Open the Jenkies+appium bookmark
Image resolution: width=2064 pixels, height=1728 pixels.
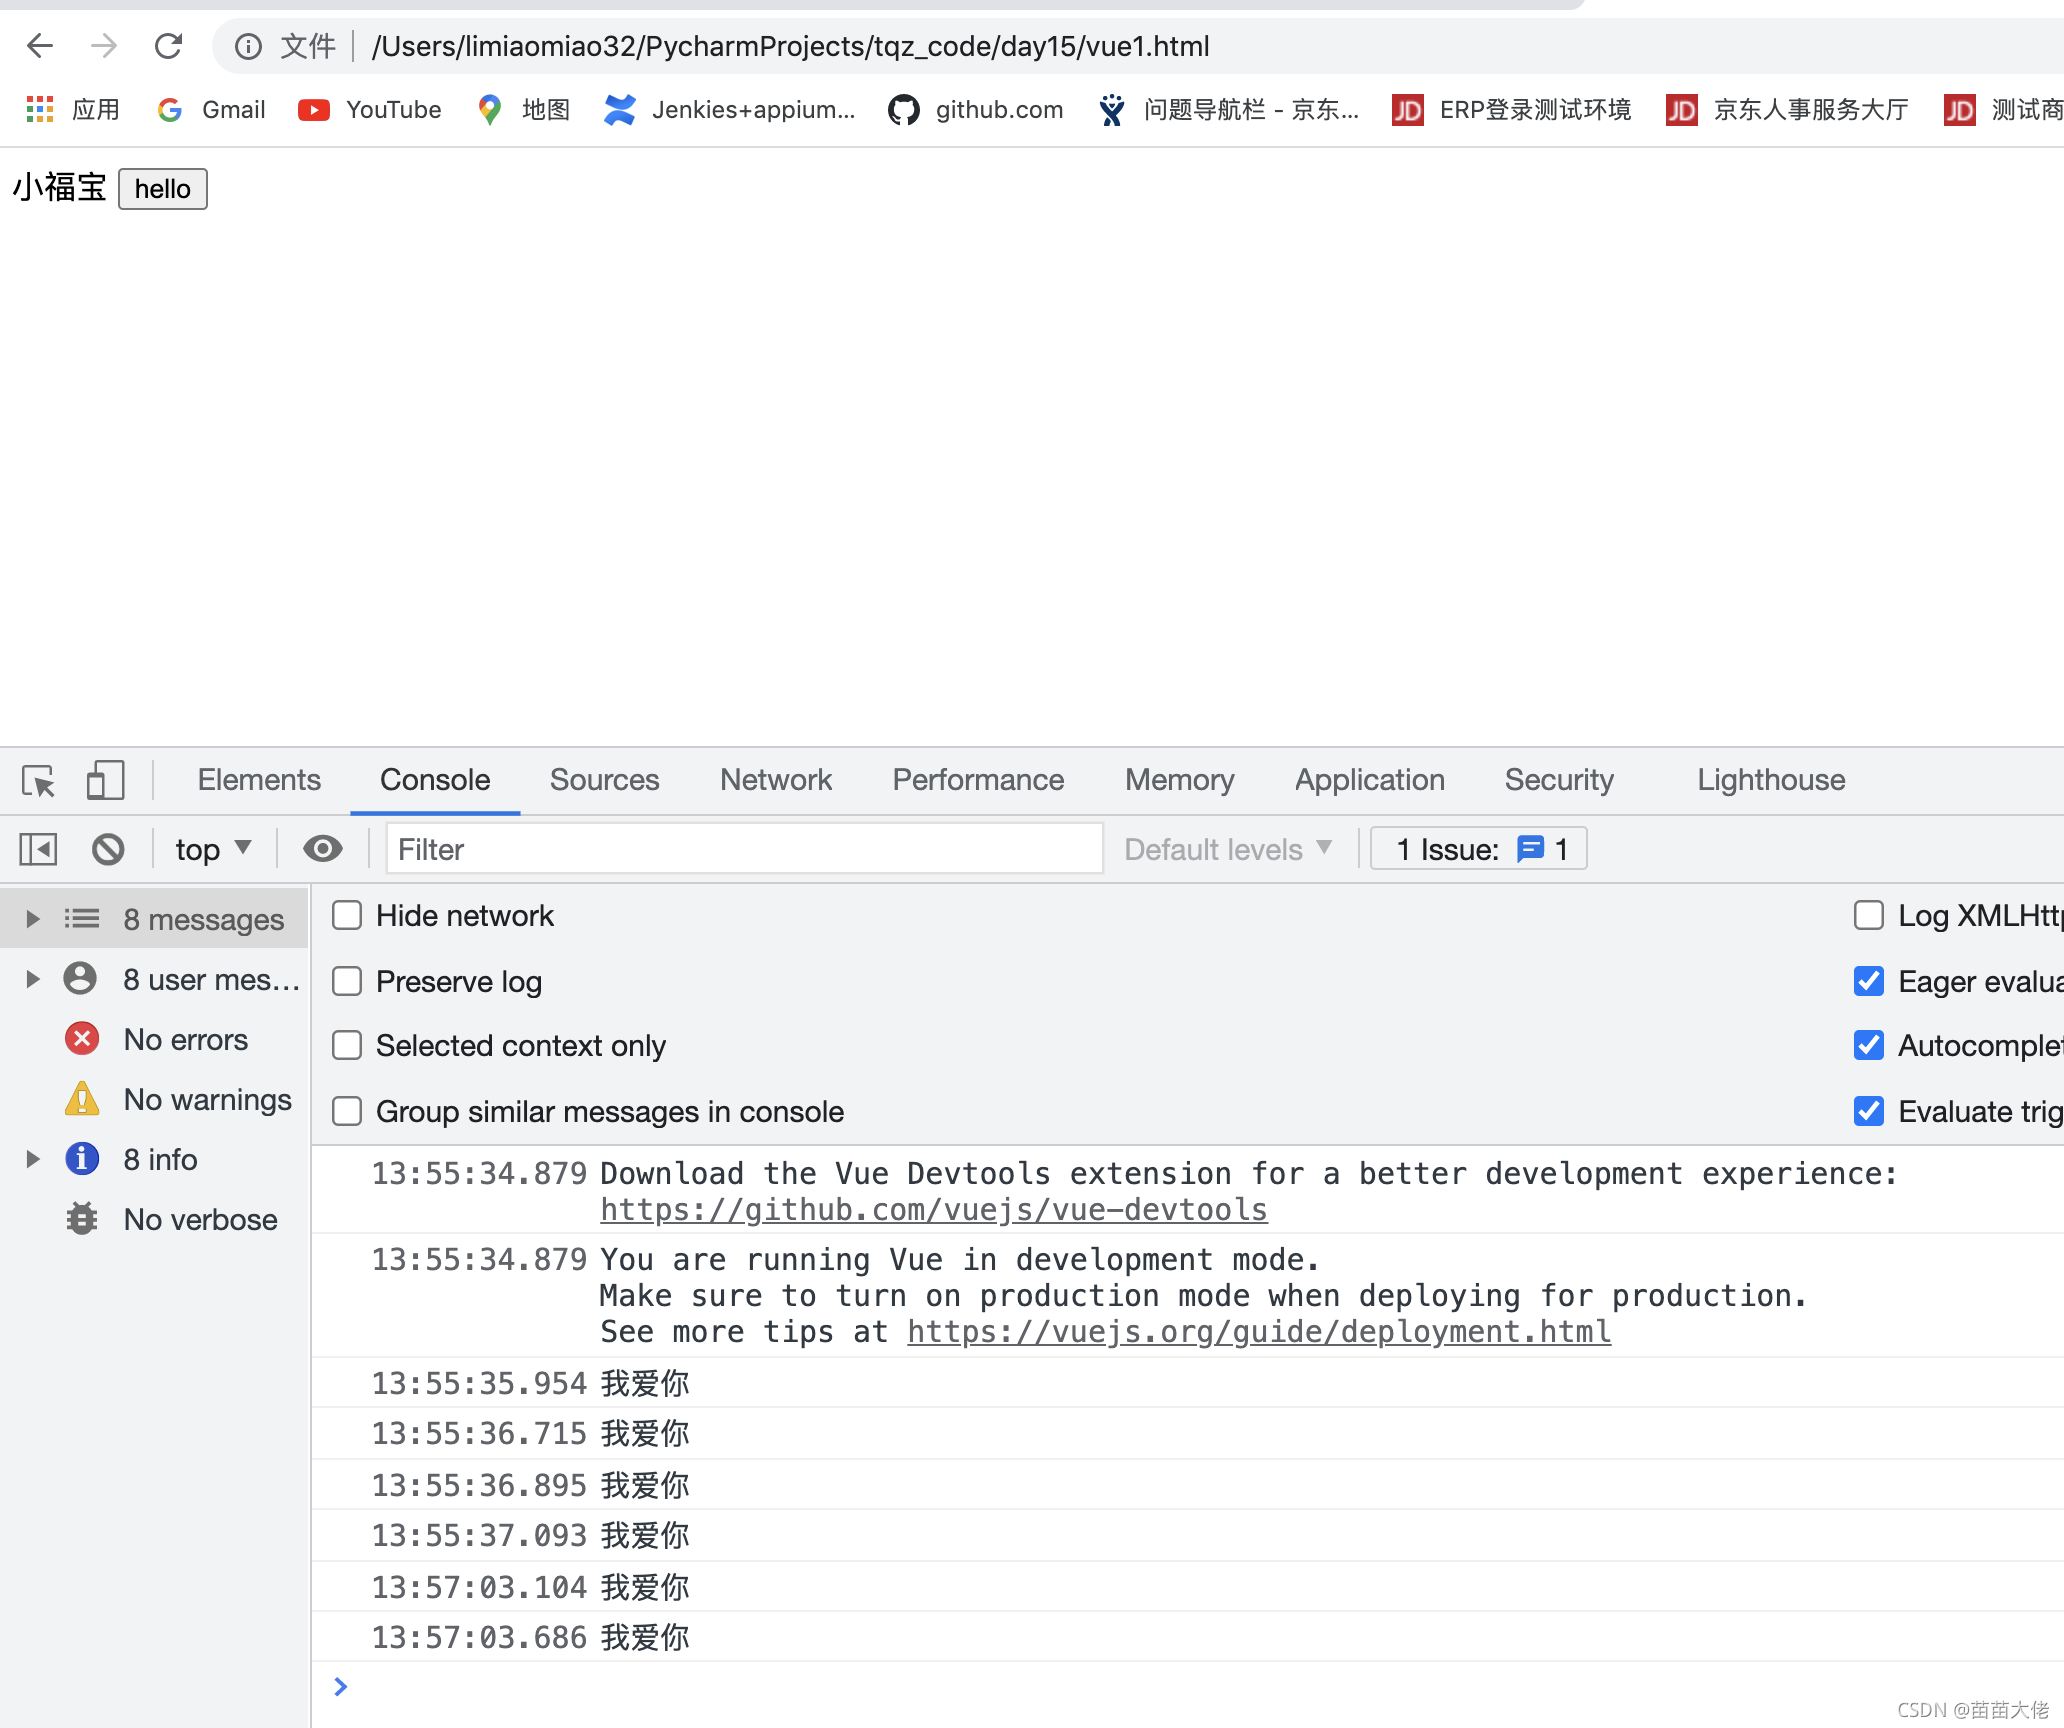[x=729, y=109]
